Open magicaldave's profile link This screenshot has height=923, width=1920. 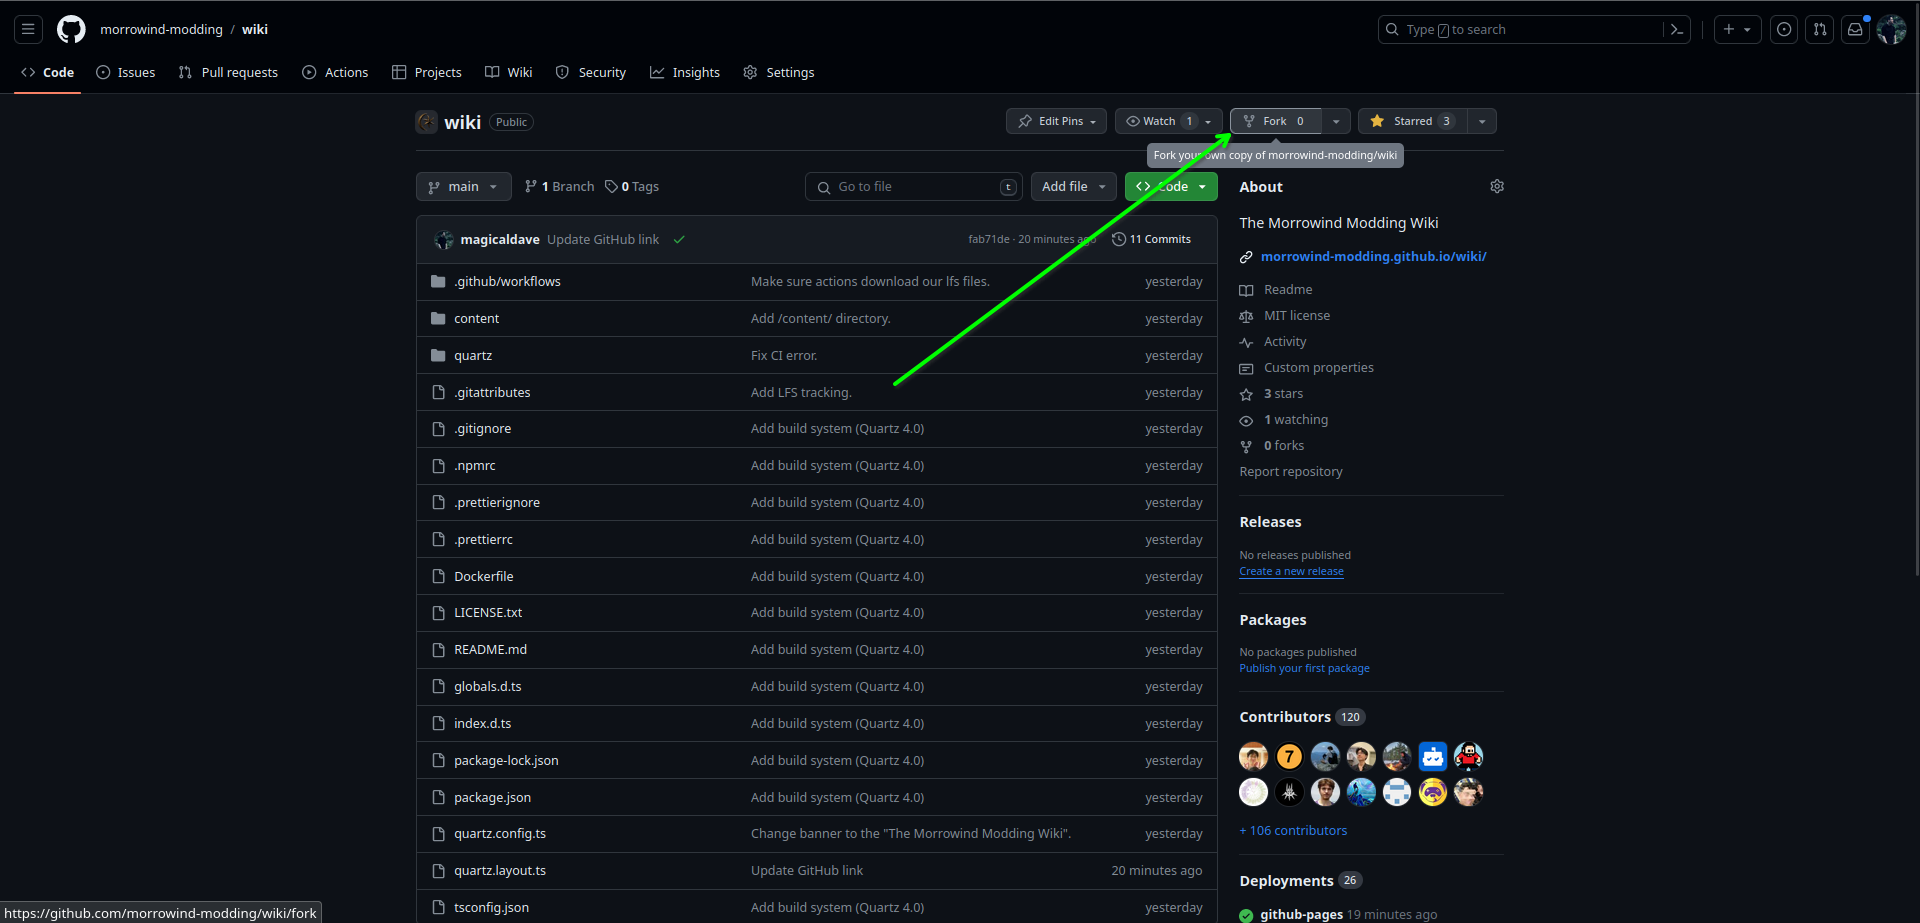click(x=500, y=240)
